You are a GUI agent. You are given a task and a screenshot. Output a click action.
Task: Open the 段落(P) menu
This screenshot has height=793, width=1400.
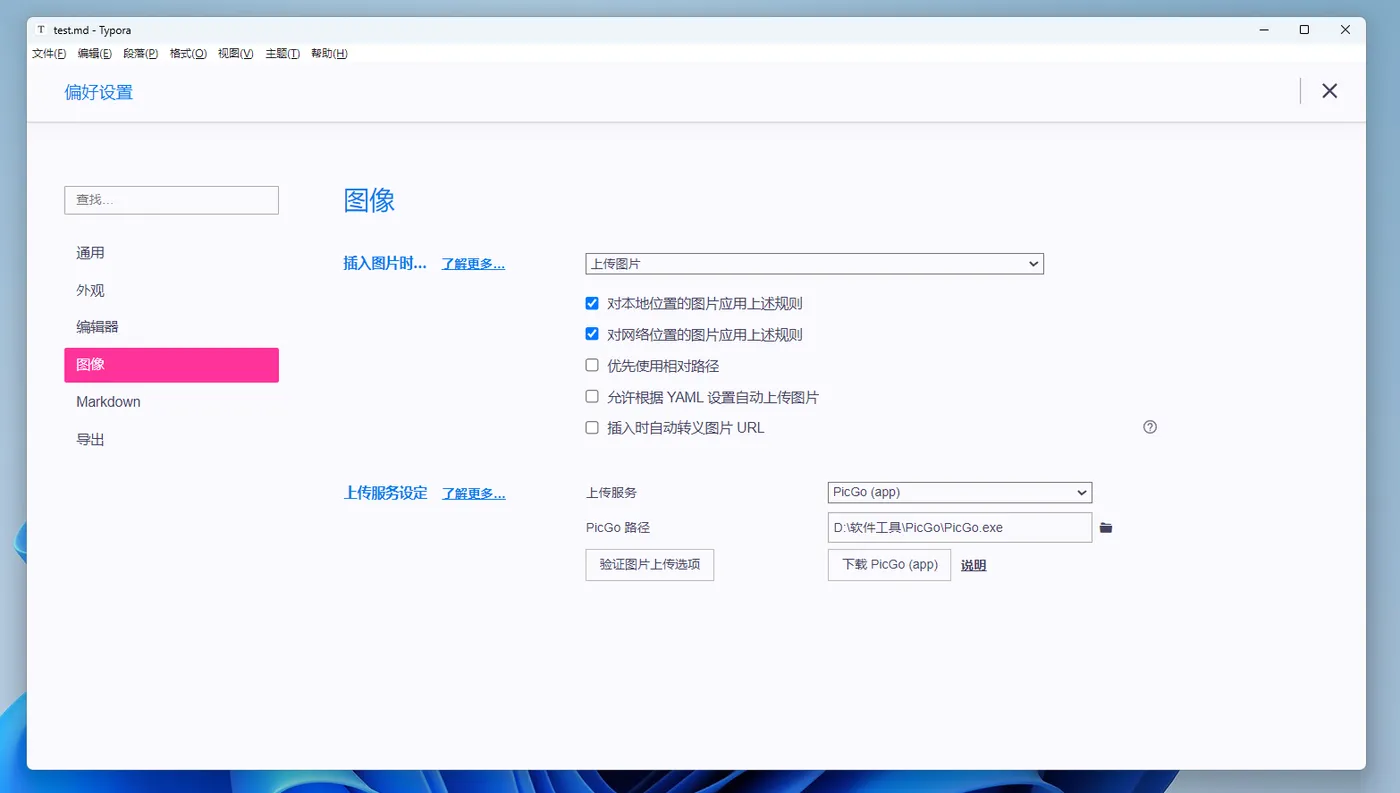(141, 54)
